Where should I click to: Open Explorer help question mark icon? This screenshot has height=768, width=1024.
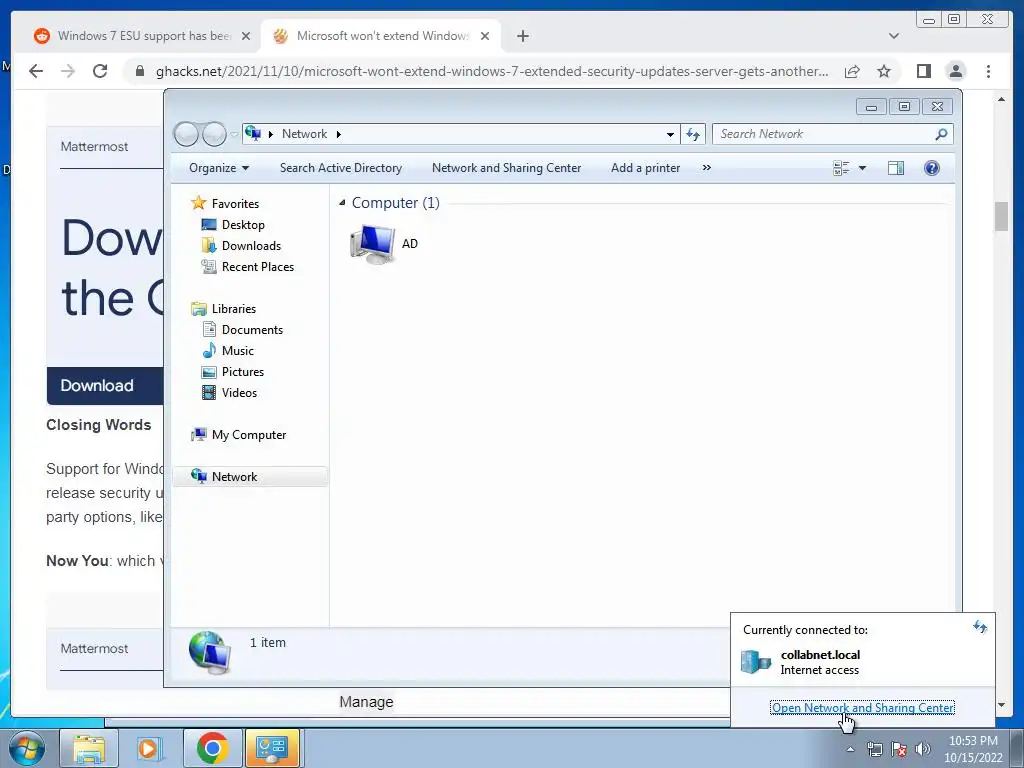tap(932, 168)
